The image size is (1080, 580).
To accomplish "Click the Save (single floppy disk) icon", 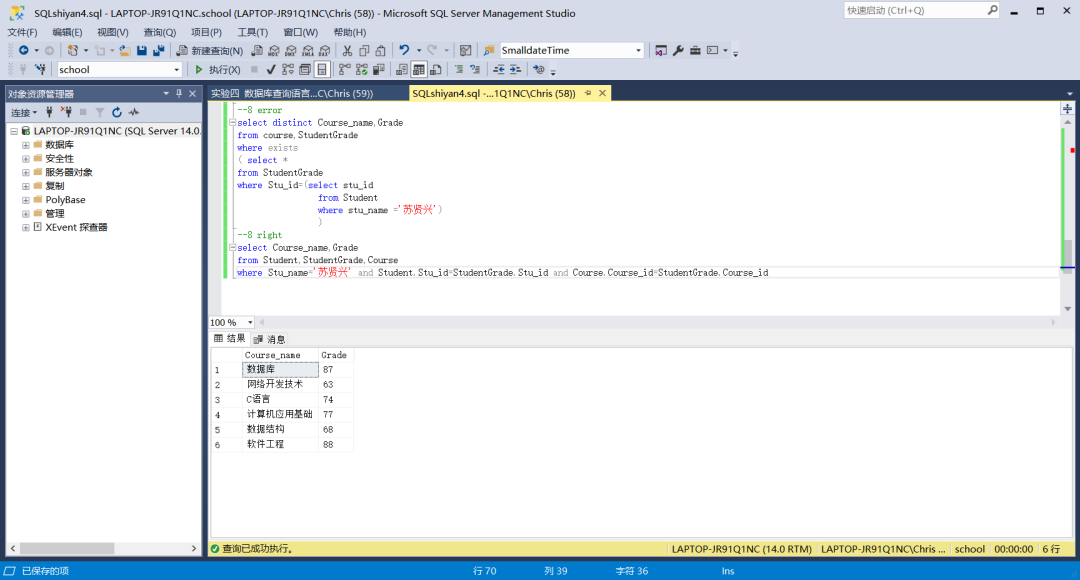I will click(142, 50).
